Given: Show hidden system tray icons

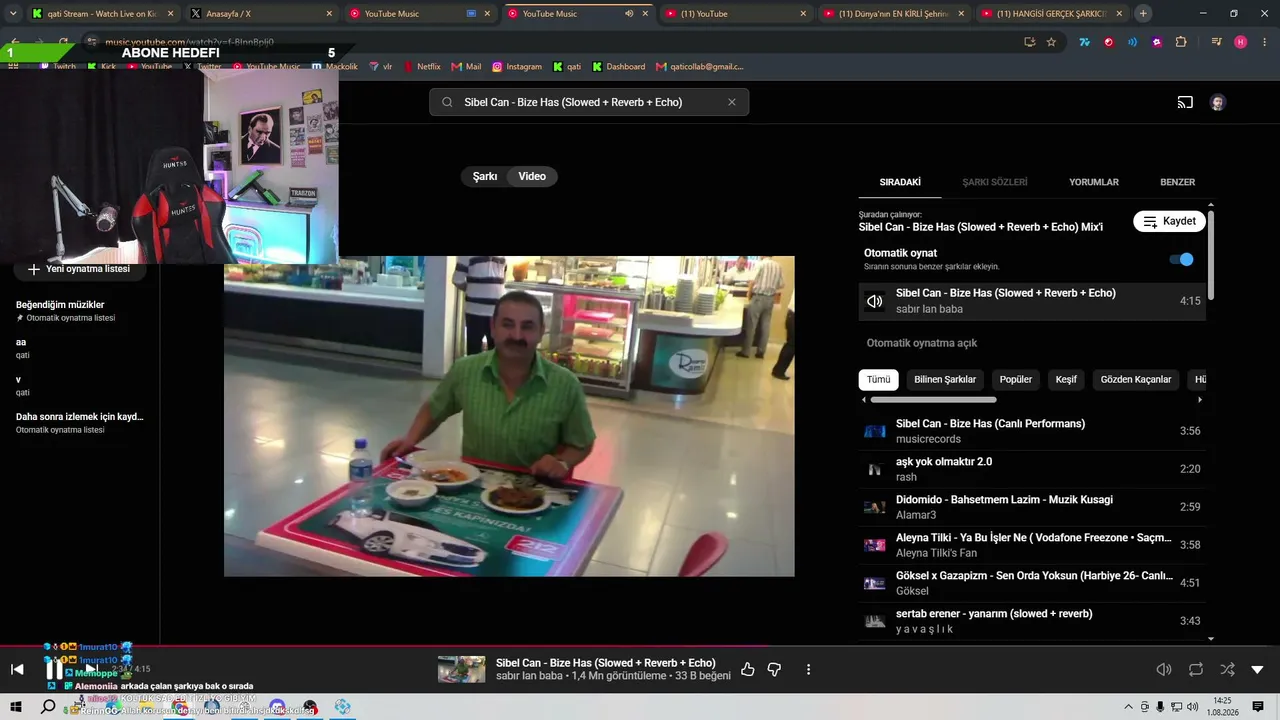Looking at the screenshot, I should pyautogui.click(x=1129, y=707).
